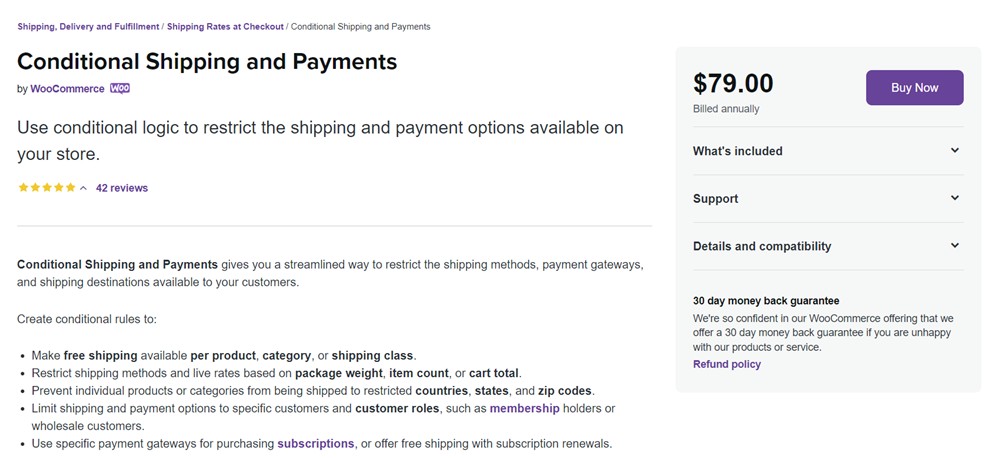The image size is (1000, 458).
Task: Click the Conditional Shipping and Payments title
Action: (x=207, y=61)
